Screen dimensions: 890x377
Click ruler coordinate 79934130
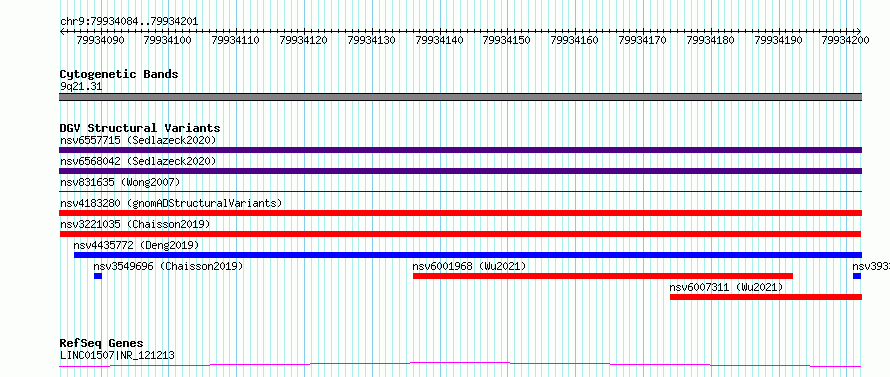[371, 40]
